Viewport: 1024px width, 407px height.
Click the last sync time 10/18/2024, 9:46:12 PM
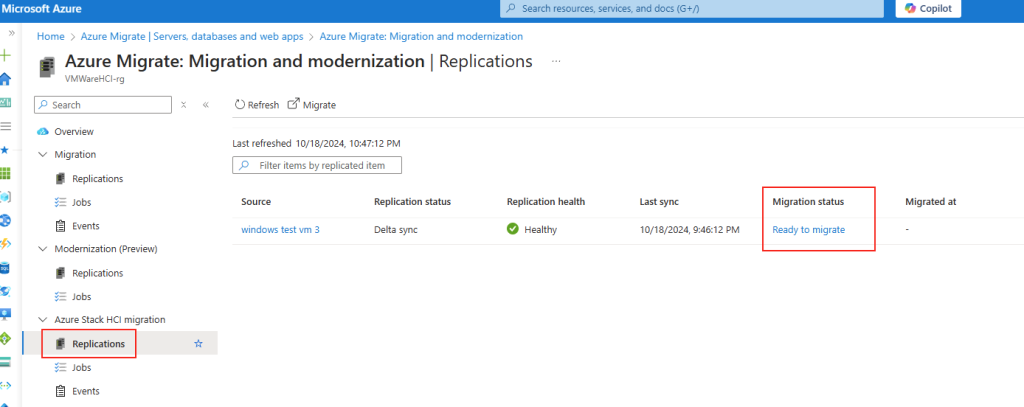pyautogui.click(x=690, y=229)
